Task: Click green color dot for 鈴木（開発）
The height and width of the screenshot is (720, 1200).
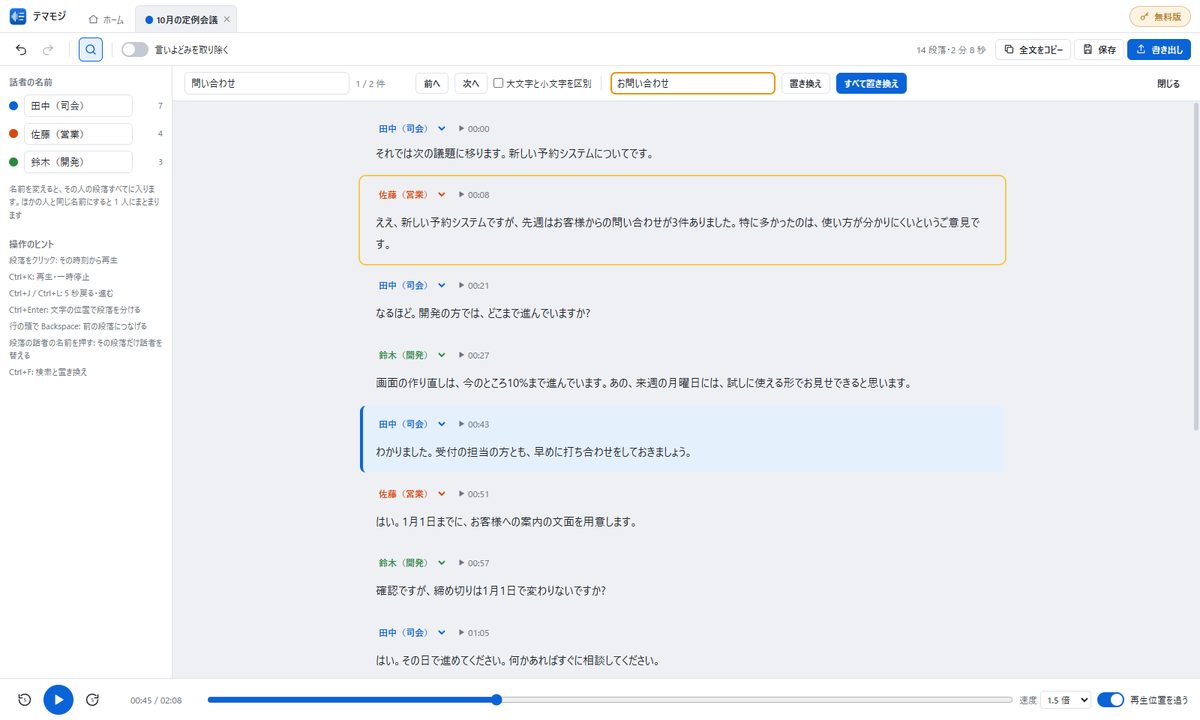Action: point(13,162)
